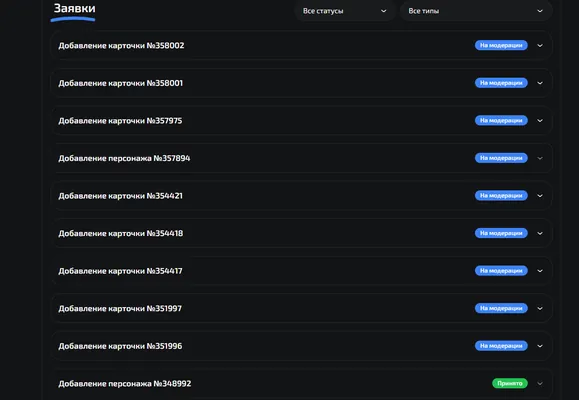The image size is (579, 400).
Task: Open the "Все статусы" status filter dropdown
Action: [345, 11]
